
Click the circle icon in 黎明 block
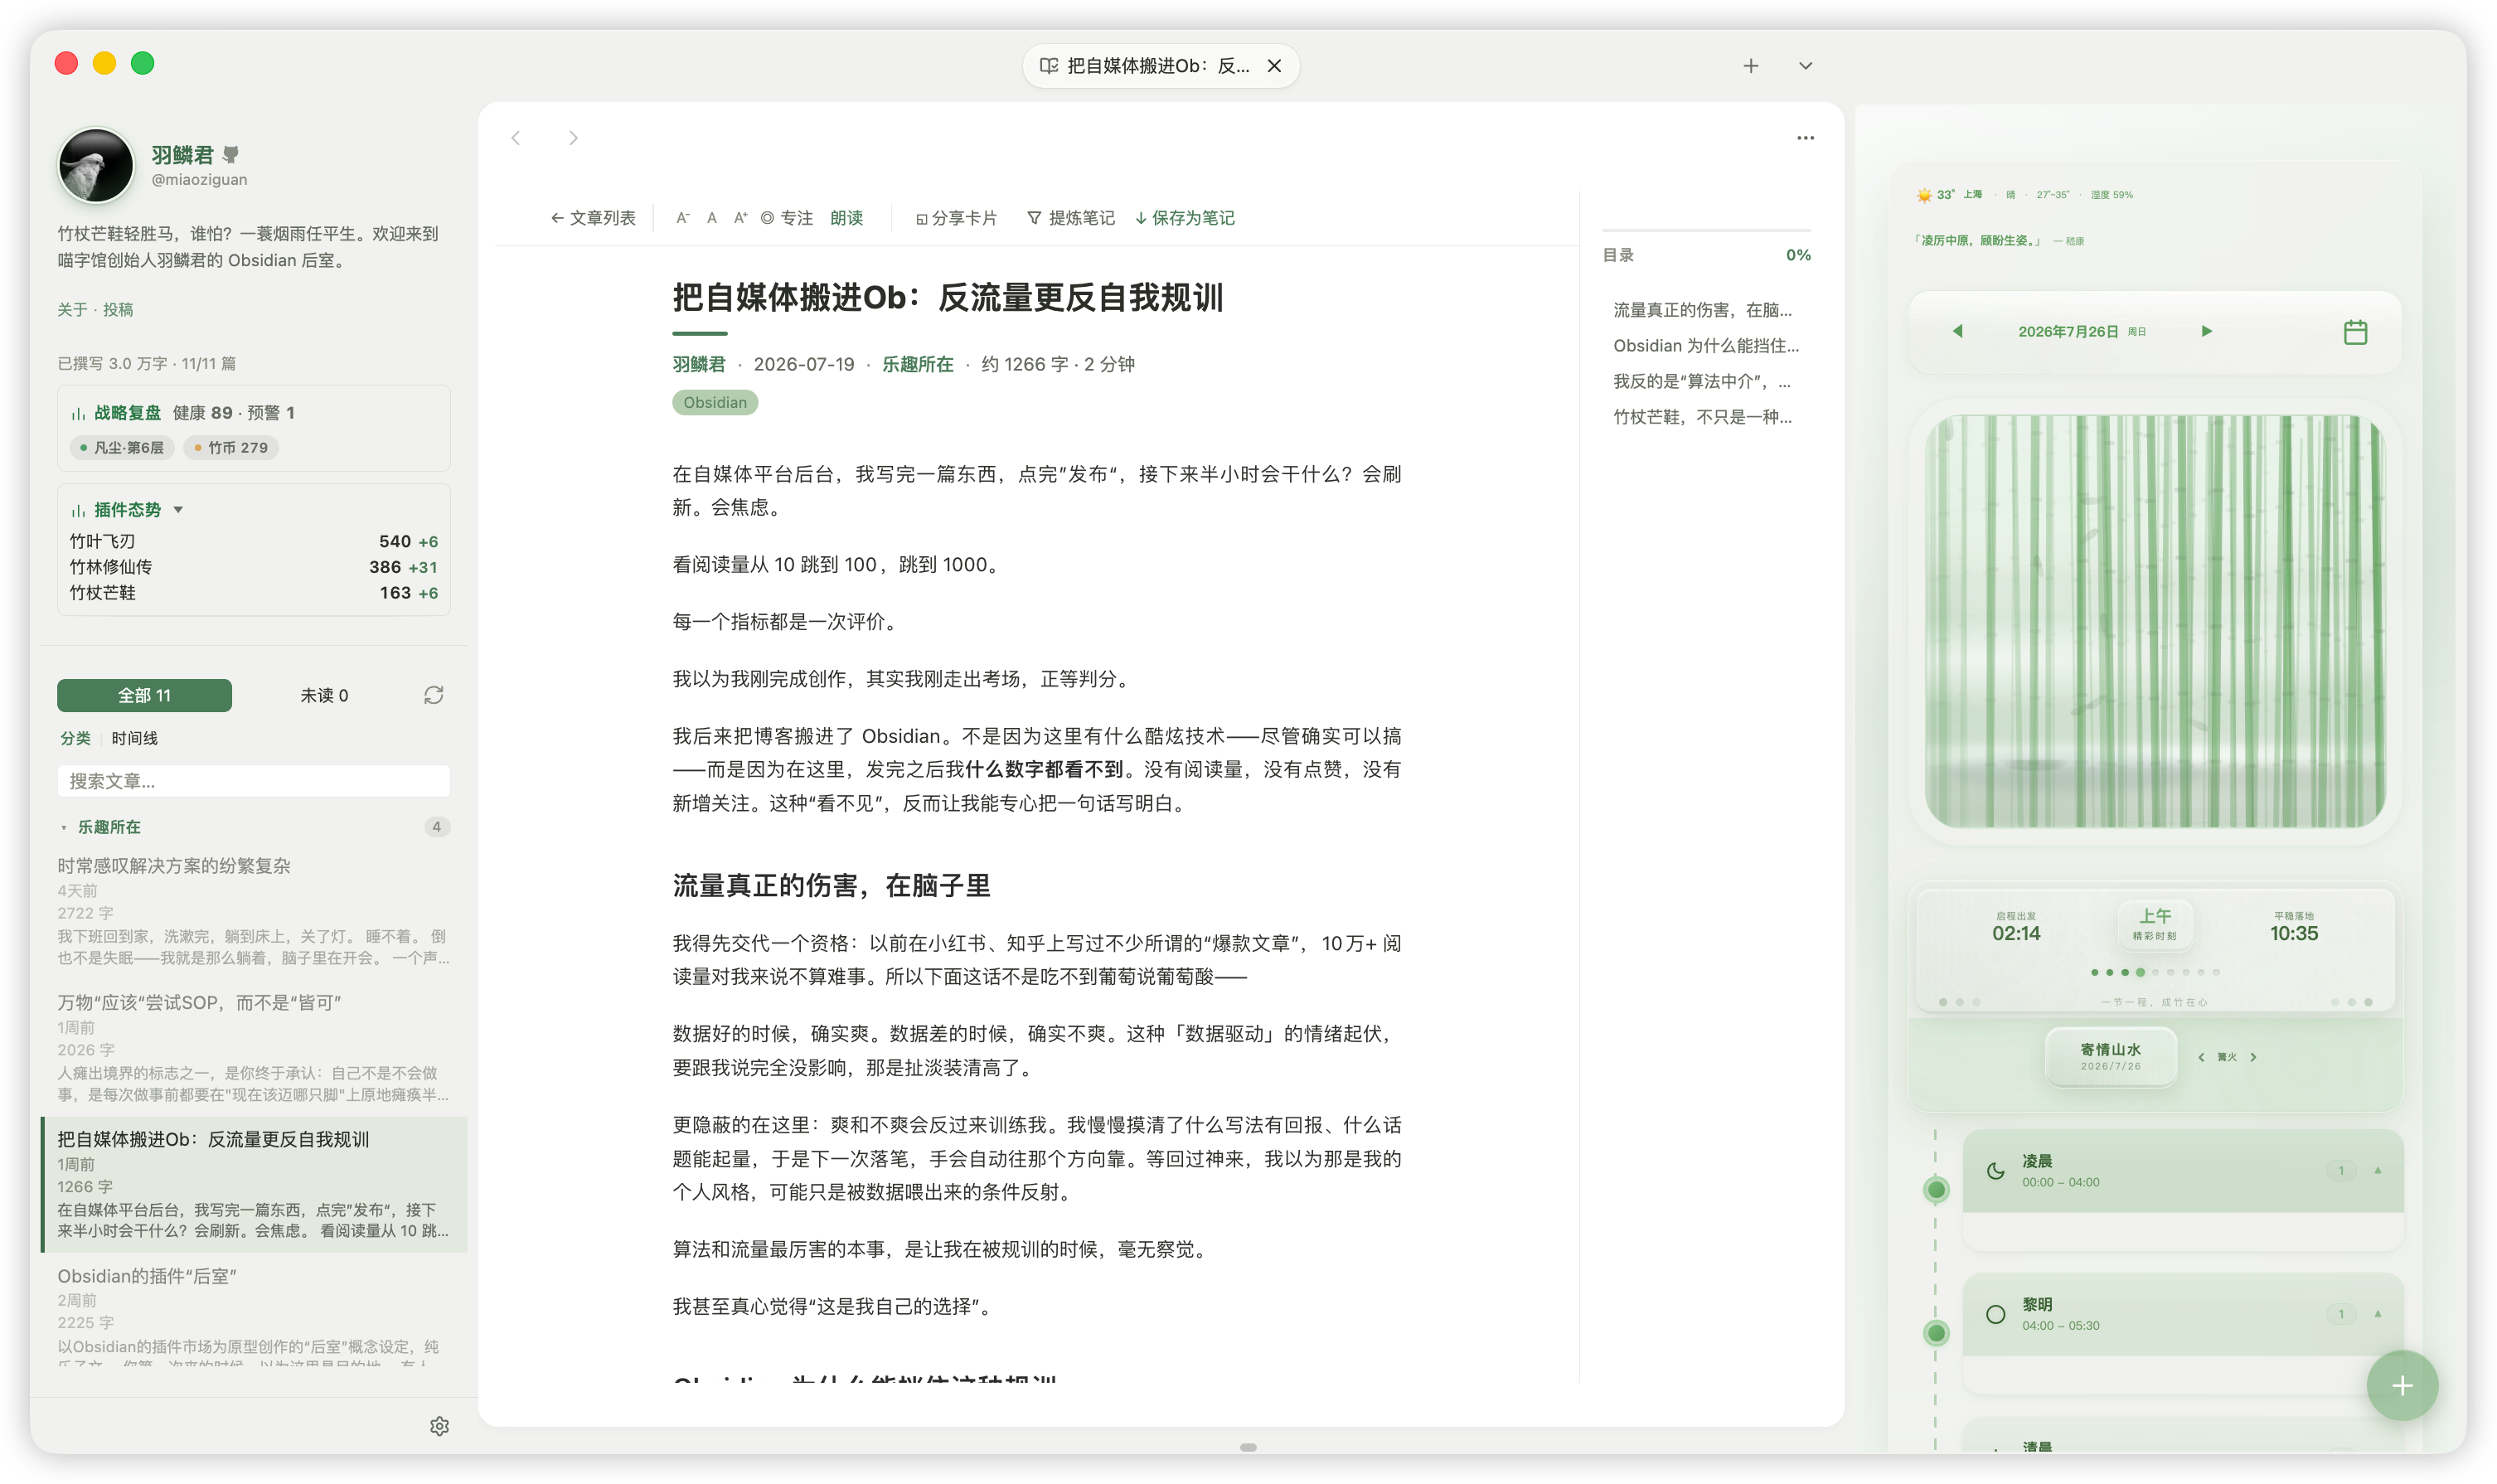pos(1995,1315)
